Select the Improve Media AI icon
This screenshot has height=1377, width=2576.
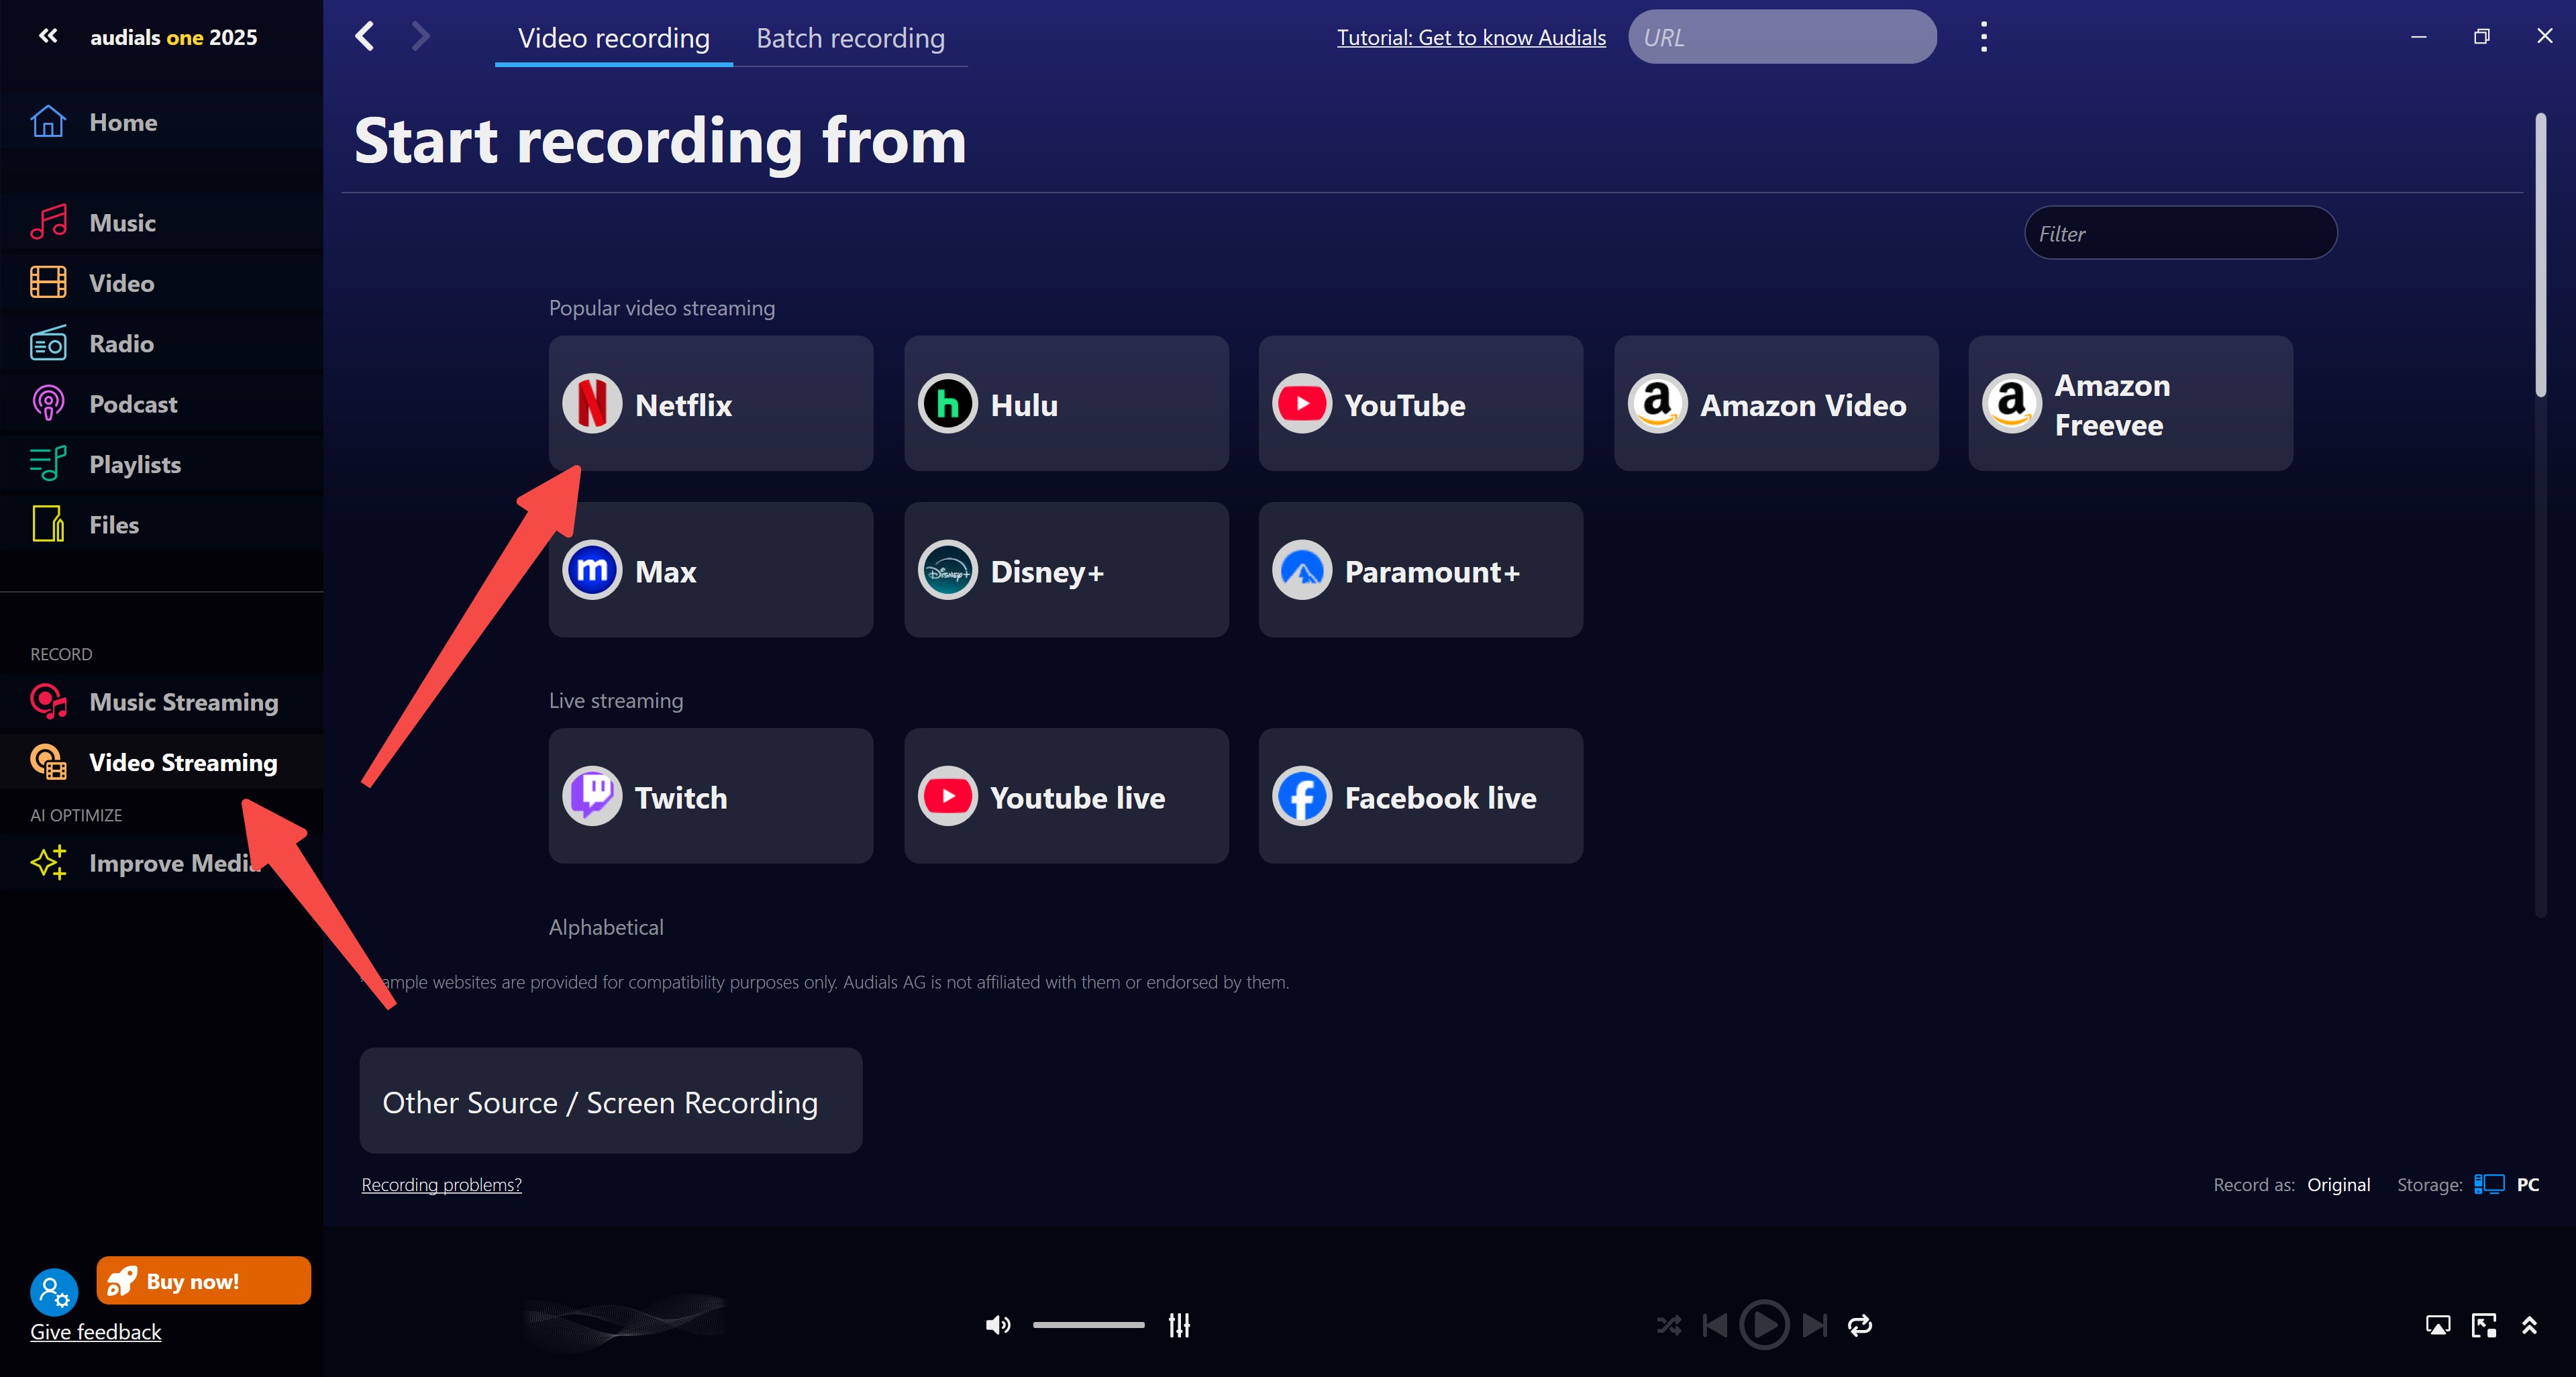pos(48,859)
